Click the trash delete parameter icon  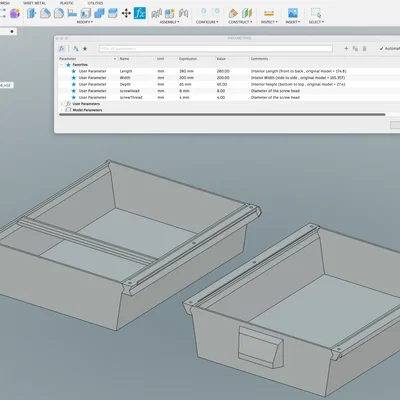(x=364, y=49)
